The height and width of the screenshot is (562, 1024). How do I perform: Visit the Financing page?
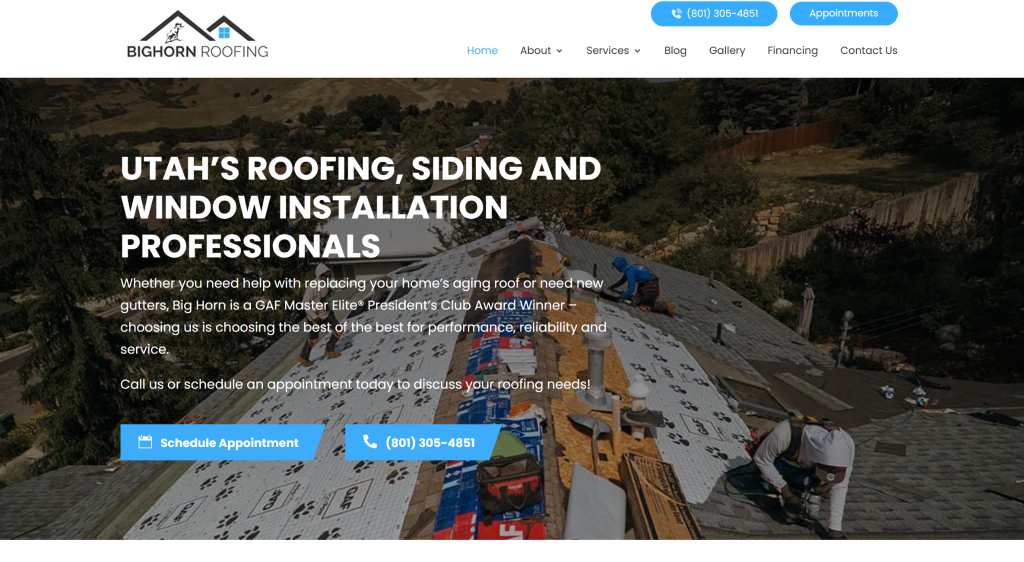792,50
